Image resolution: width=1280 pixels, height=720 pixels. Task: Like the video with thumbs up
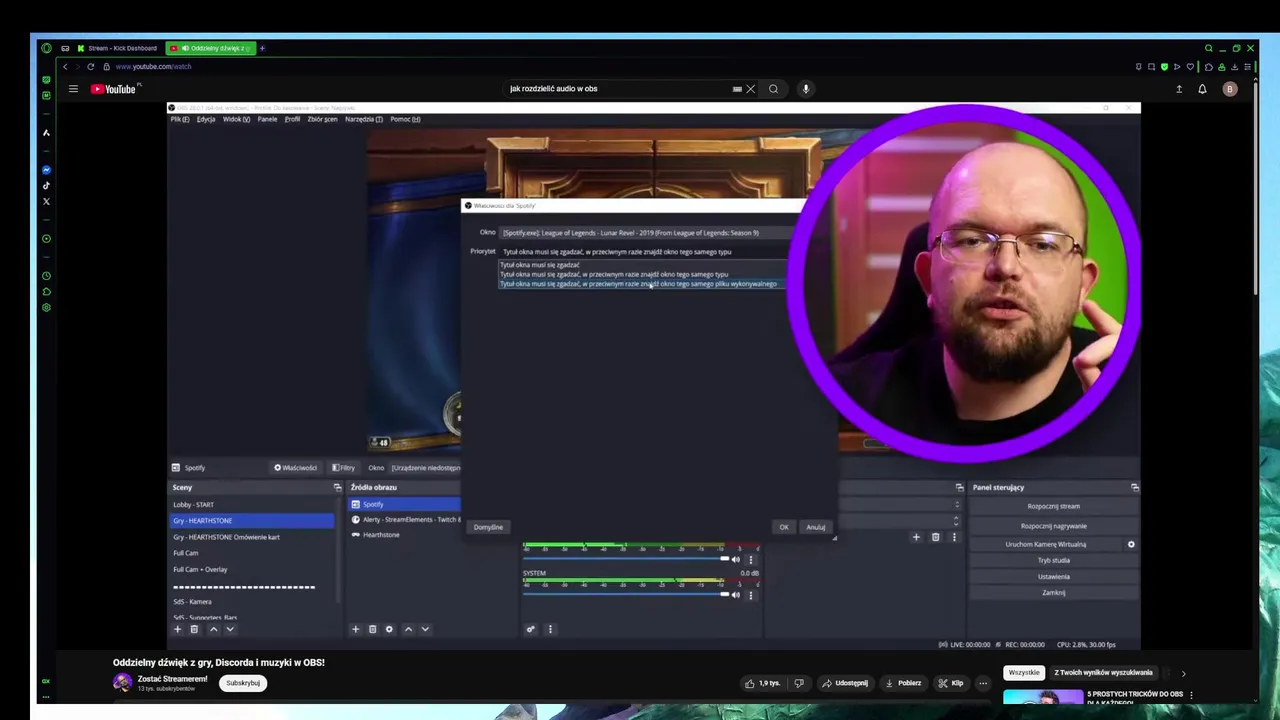(x=762, y=683)
